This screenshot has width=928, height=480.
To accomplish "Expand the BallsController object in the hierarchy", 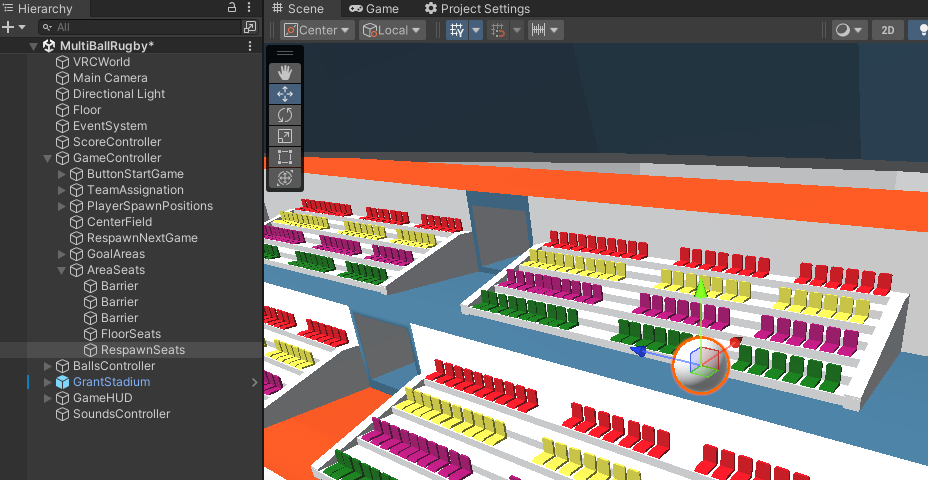I will pos(48,366).
